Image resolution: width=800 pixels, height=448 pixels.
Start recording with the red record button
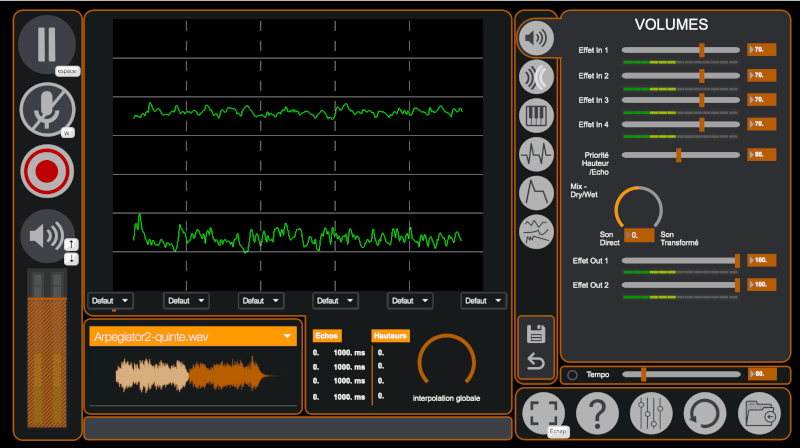click(47, 171)
